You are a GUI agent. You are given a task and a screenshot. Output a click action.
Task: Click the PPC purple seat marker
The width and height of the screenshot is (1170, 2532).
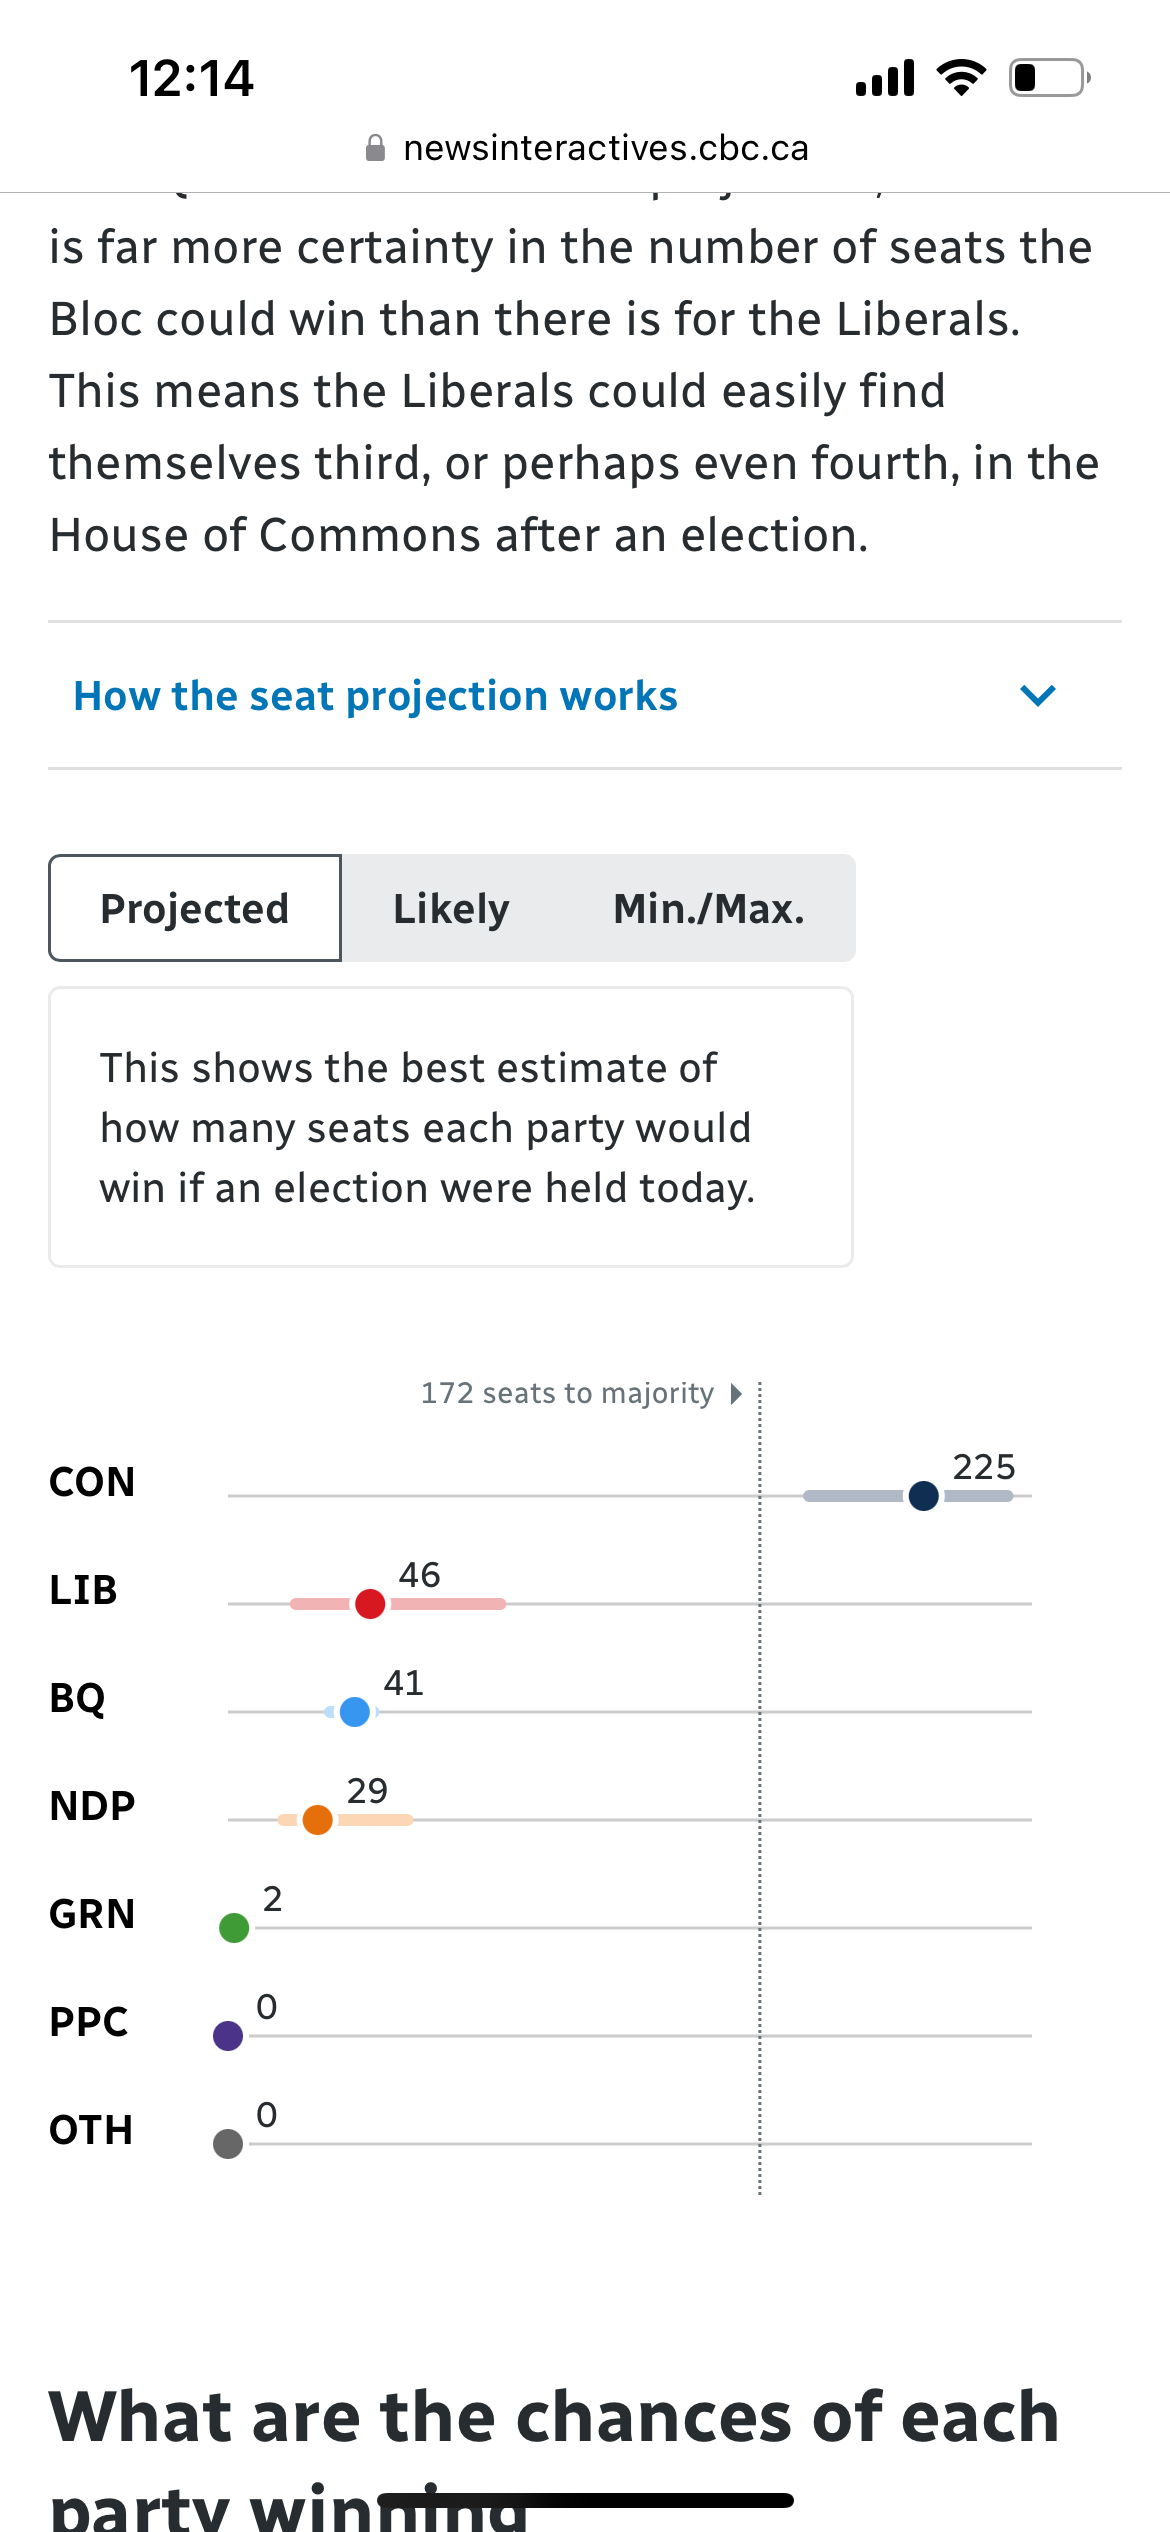[228, 2036]
